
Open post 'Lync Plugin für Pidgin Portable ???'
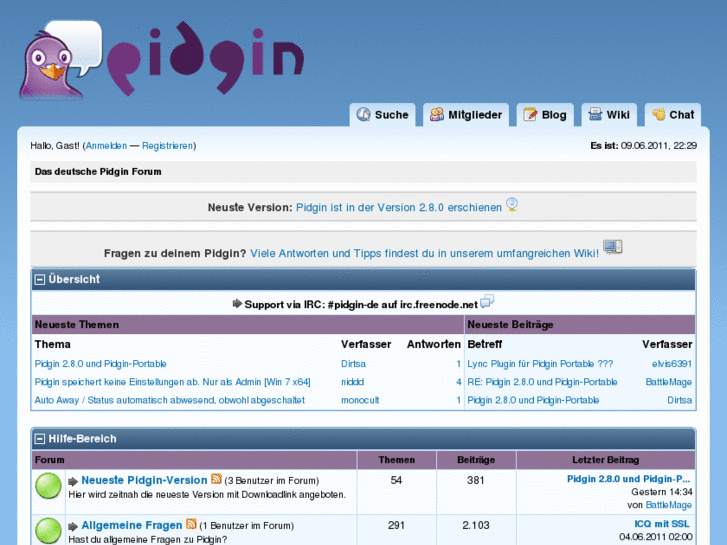pos(540,364)
